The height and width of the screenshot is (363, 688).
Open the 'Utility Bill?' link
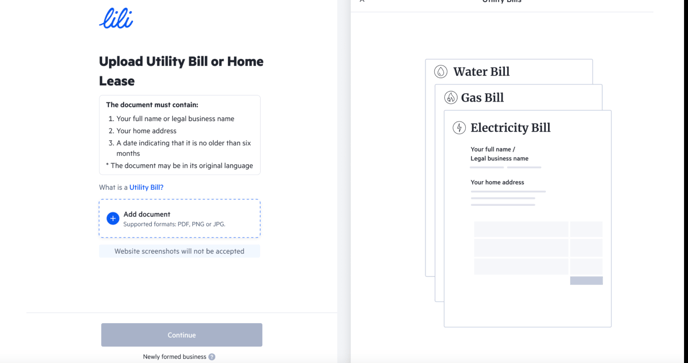coord(146,187)
